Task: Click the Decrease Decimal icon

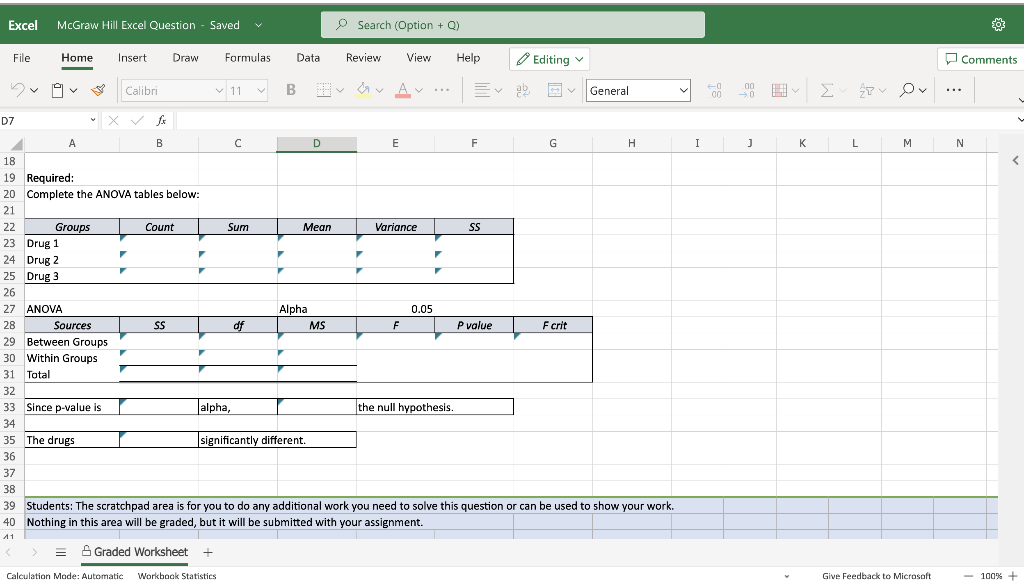Action: (x=747, y=90)
